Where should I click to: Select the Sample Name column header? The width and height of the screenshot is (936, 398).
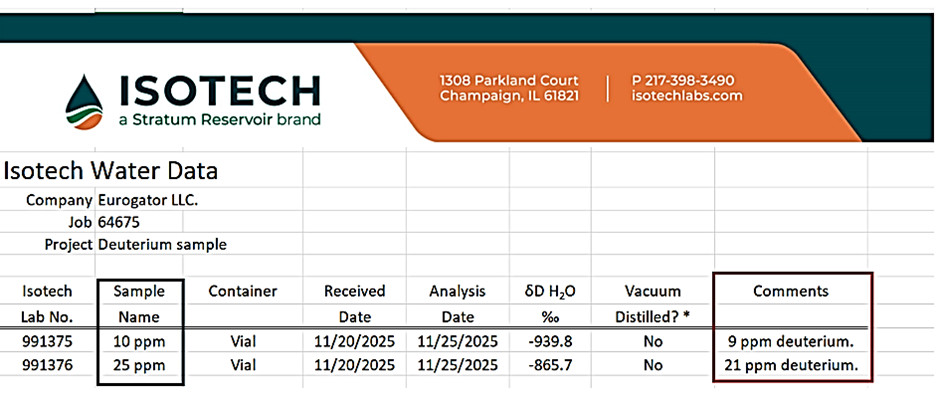tap(141, 304)
